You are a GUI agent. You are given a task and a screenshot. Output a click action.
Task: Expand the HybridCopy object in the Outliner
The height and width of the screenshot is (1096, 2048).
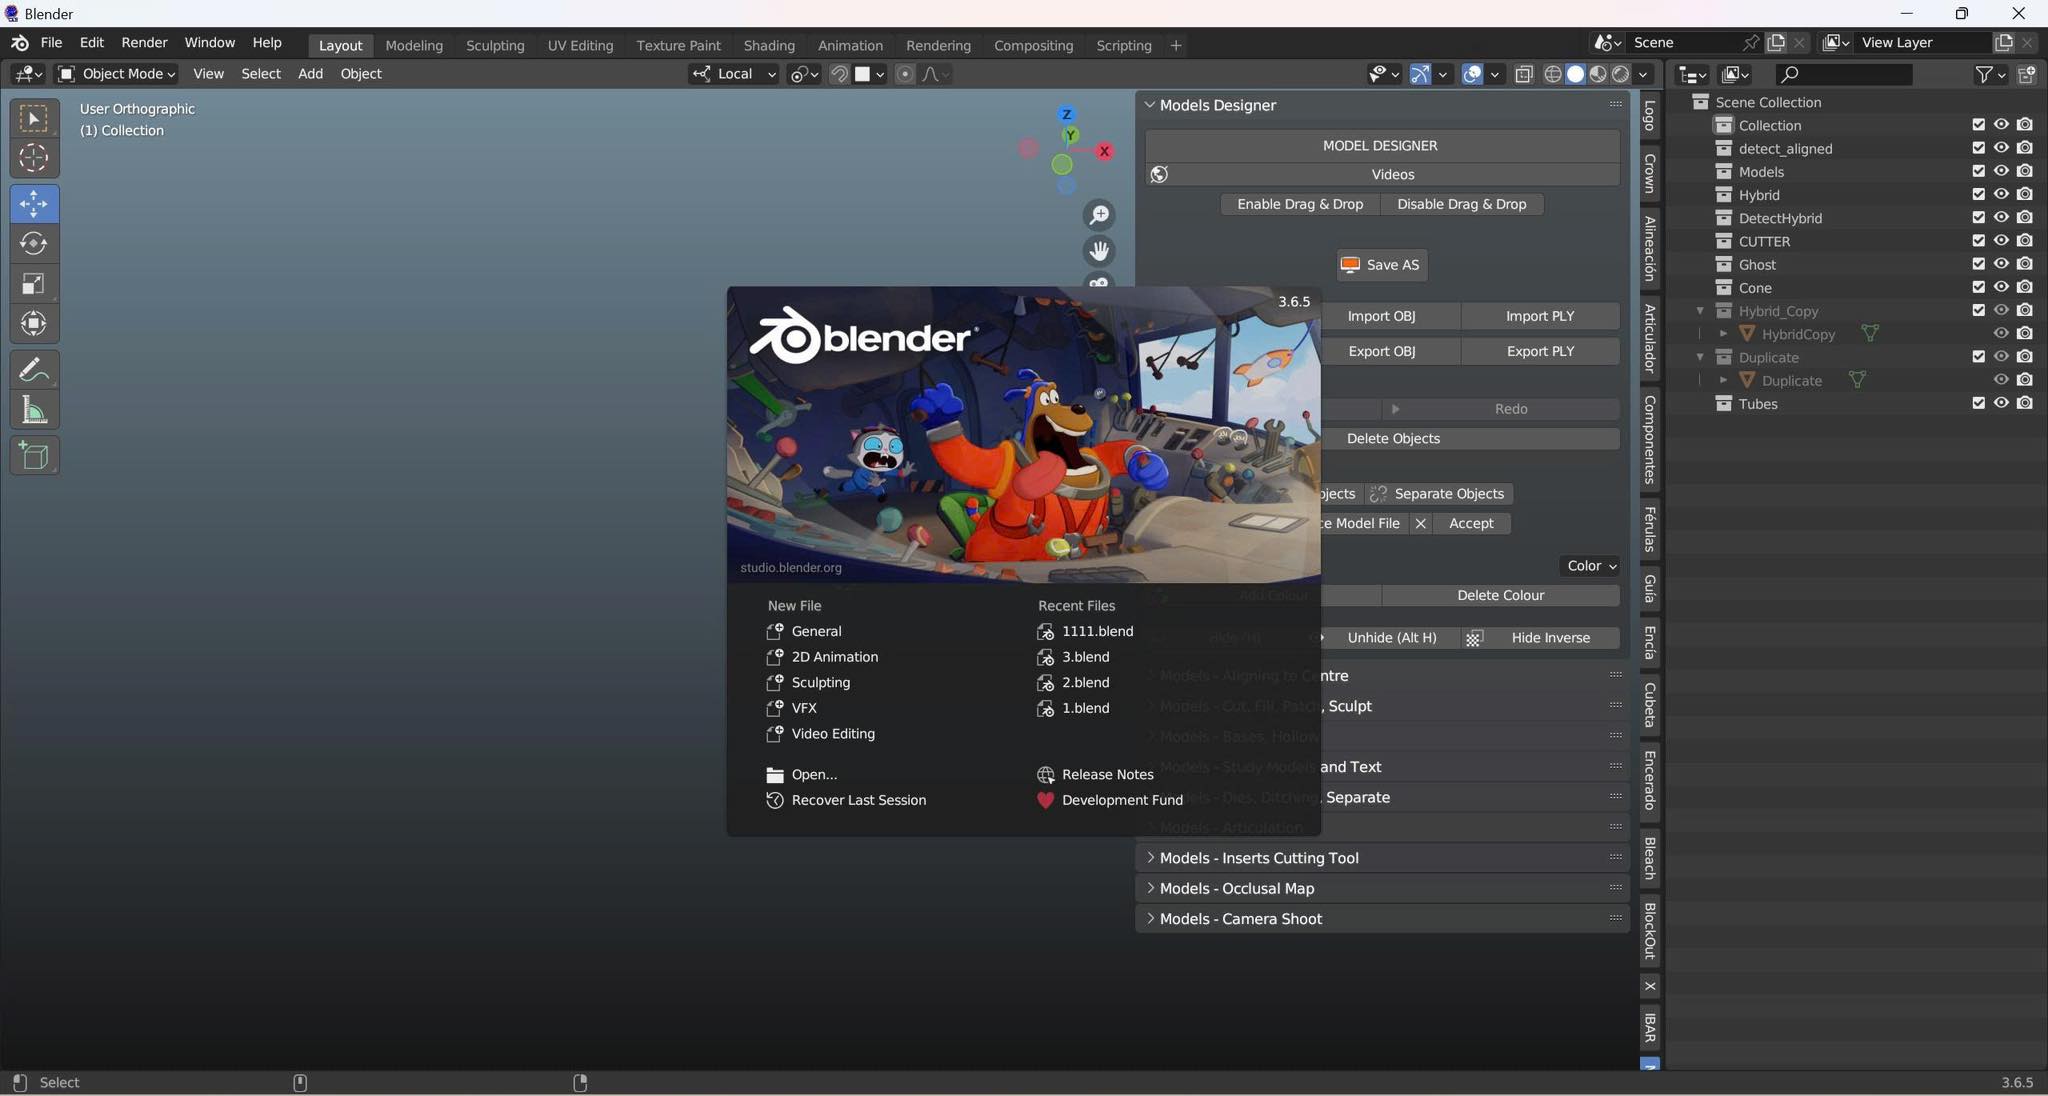[x=1723, y=334]
